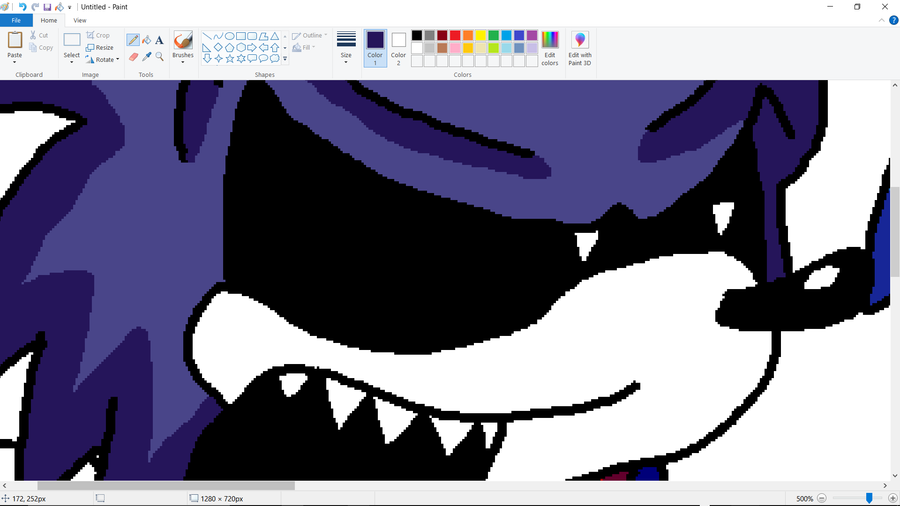This screenshot has height=506, width=900.
Task: Open the File menu
Action: (16, 20)
